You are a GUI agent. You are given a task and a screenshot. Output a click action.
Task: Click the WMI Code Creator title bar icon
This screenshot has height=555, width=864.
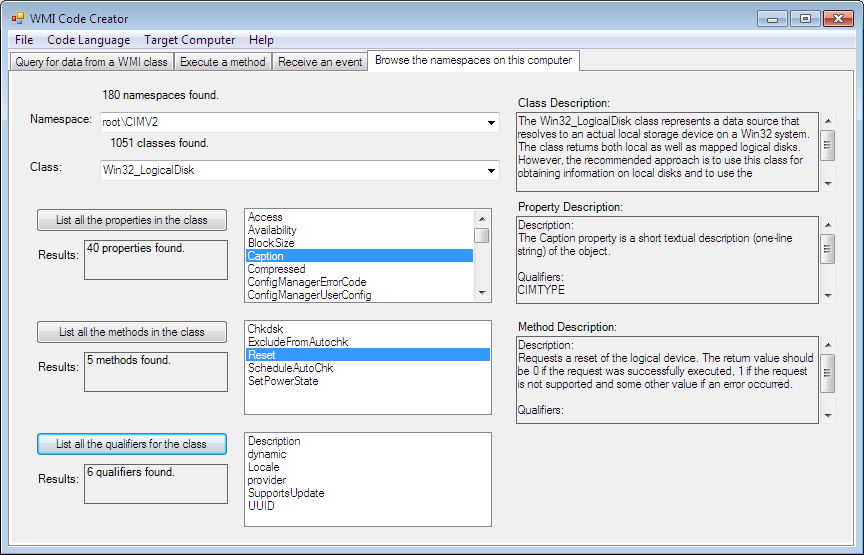(x=17, y=19)
